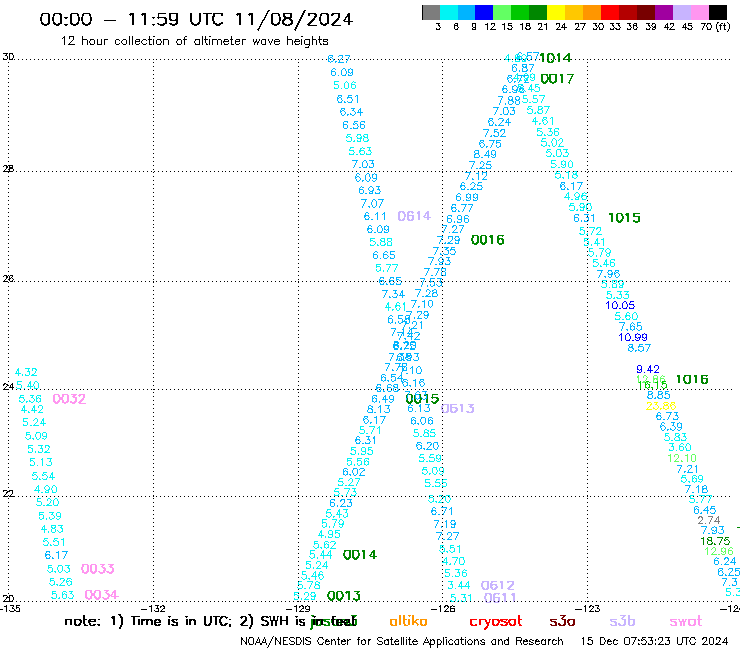Click the blue wave height '9.42'

pyautogui.click(x=648, y=369)
